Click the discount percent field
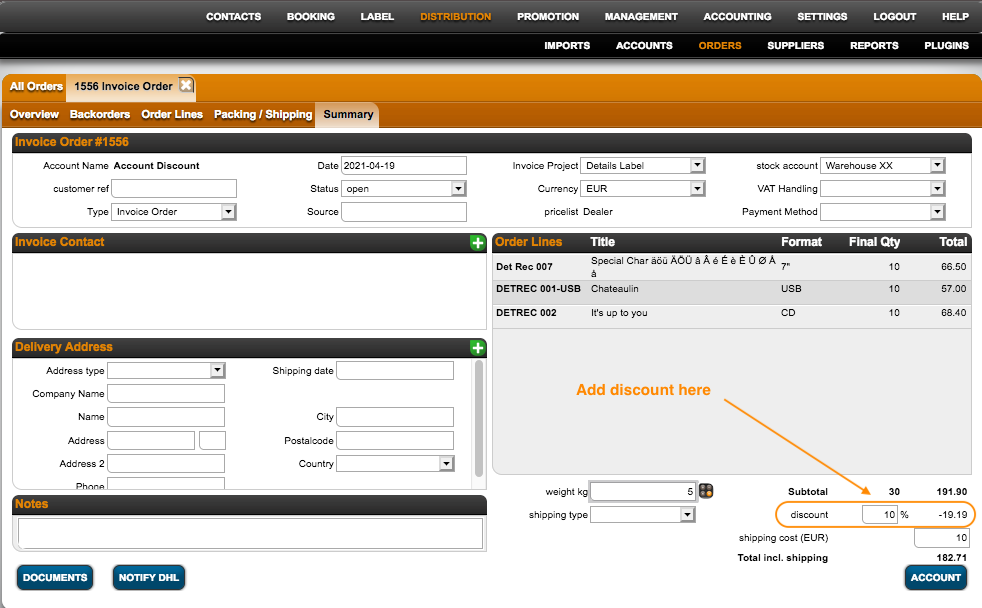Screen dimensions: 982x608 click(x=880, y=514)
